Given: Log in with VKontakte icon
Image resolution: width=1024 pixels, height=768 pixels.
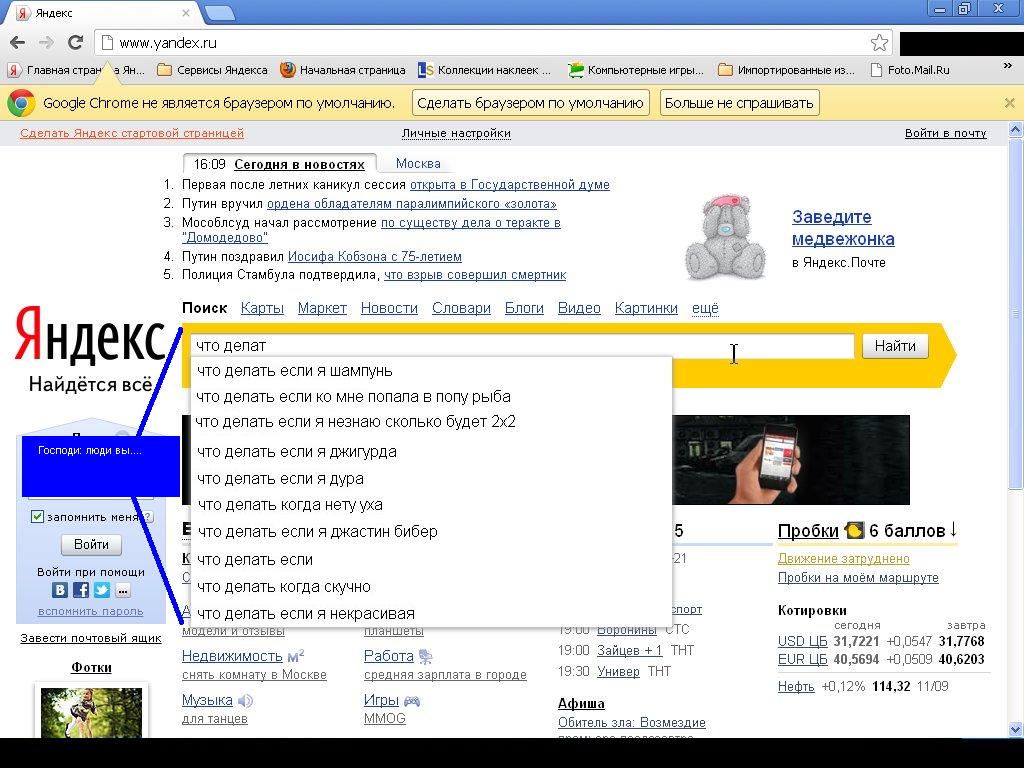Looking at the screenshot, I should pos(59,590).
